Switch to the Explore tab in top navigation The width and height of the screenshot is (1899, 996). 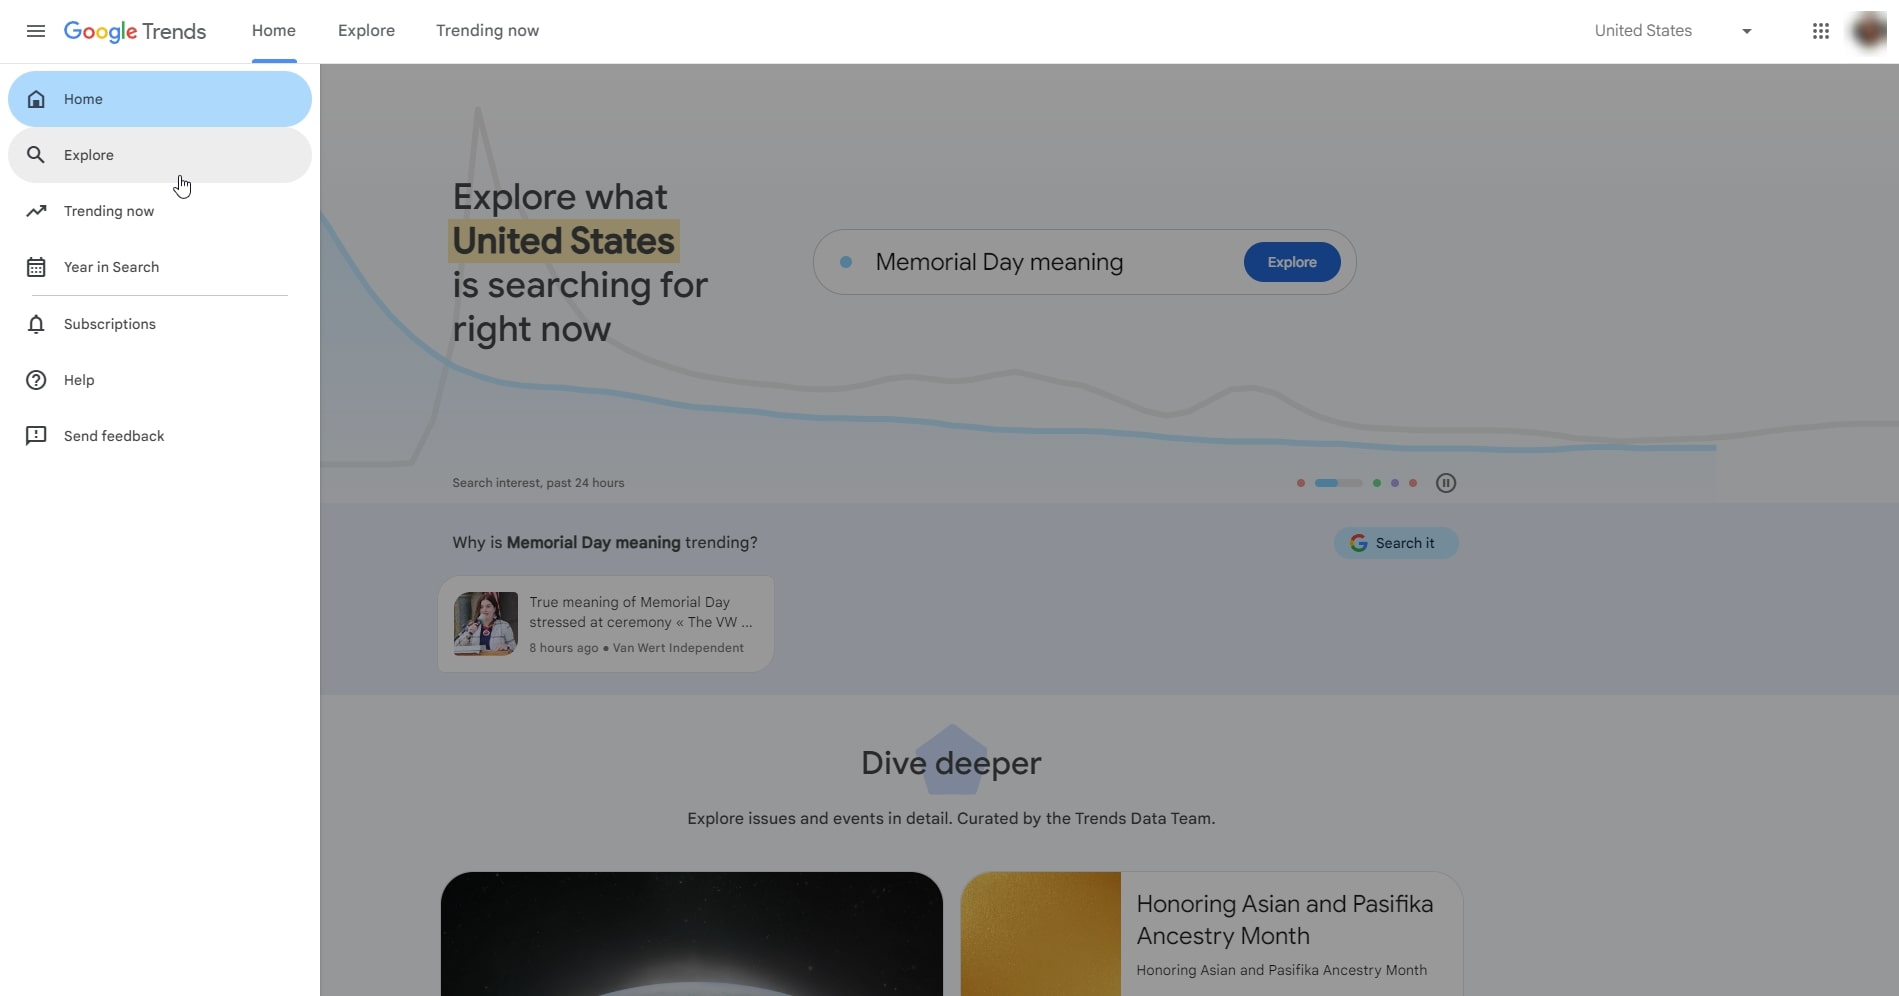pos(366,31)
